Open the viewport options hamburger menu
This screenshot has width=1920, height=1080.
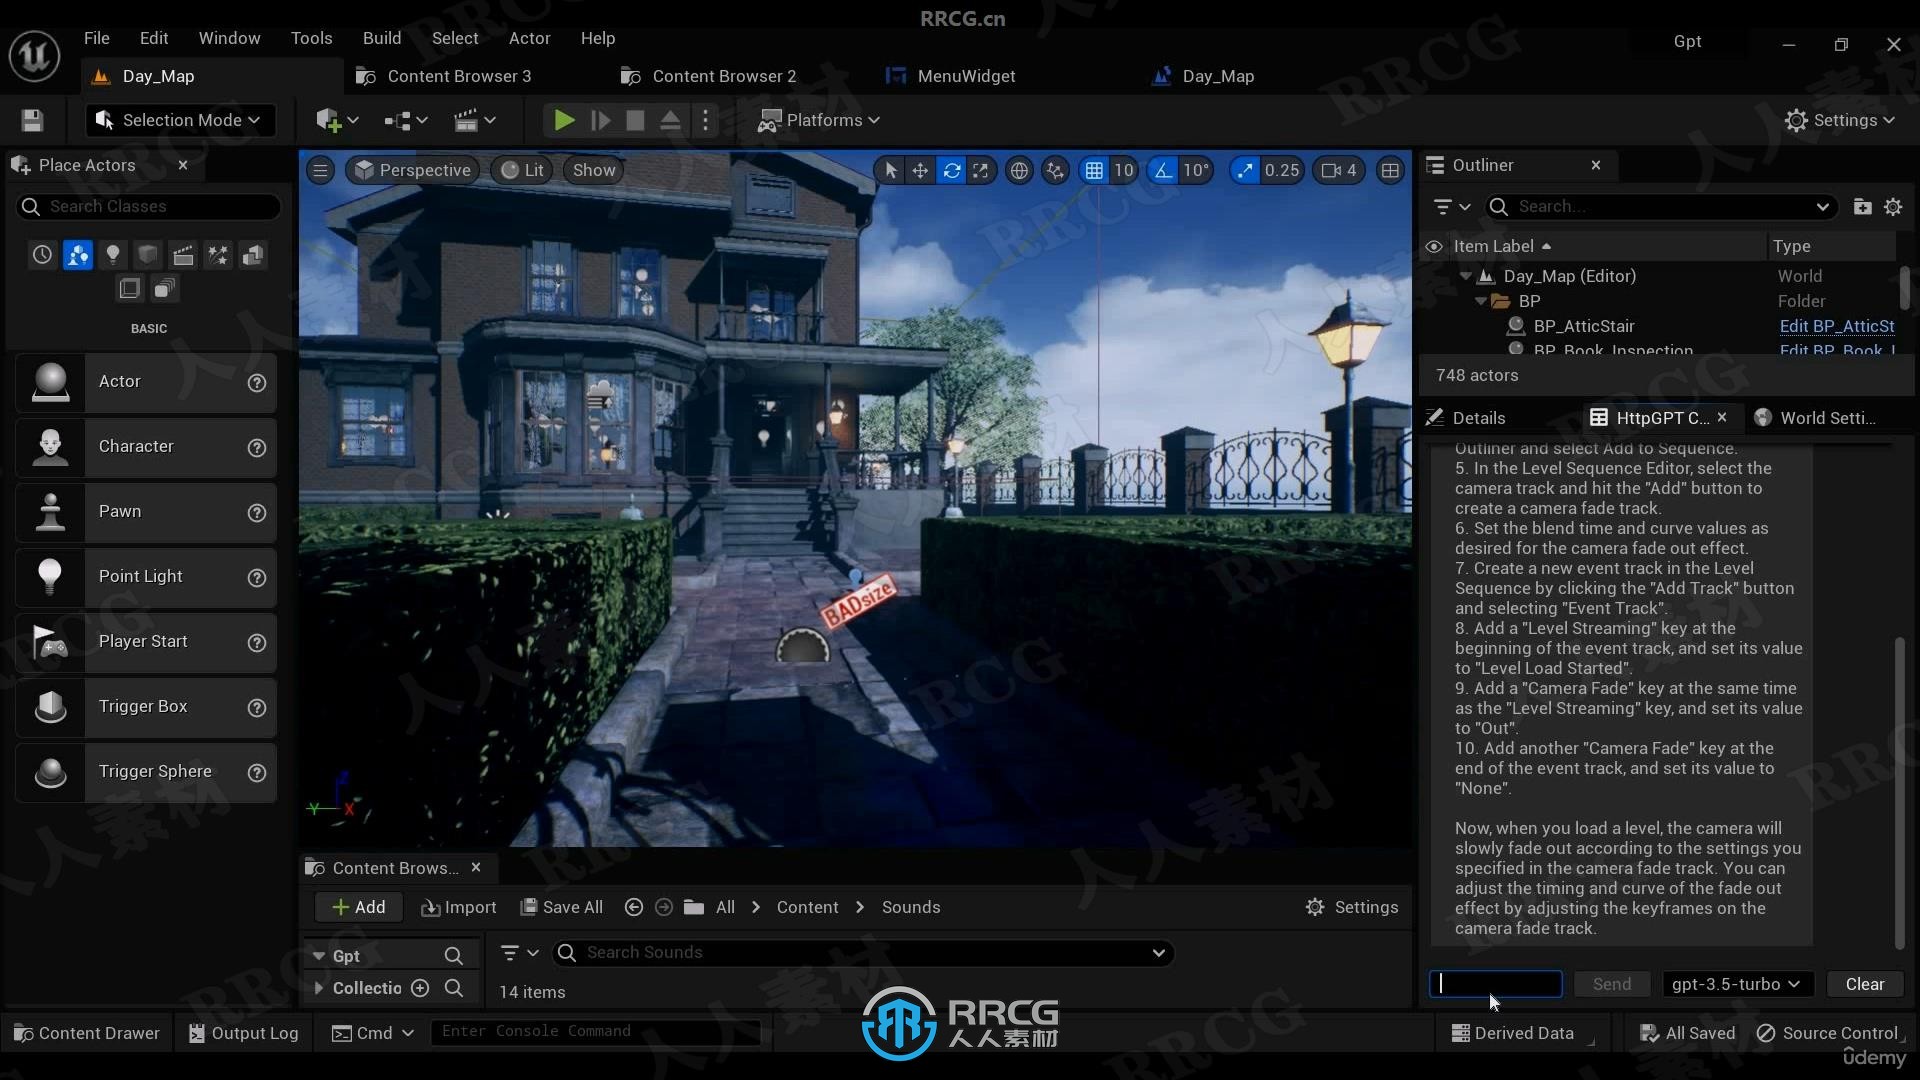coord(320,170)
